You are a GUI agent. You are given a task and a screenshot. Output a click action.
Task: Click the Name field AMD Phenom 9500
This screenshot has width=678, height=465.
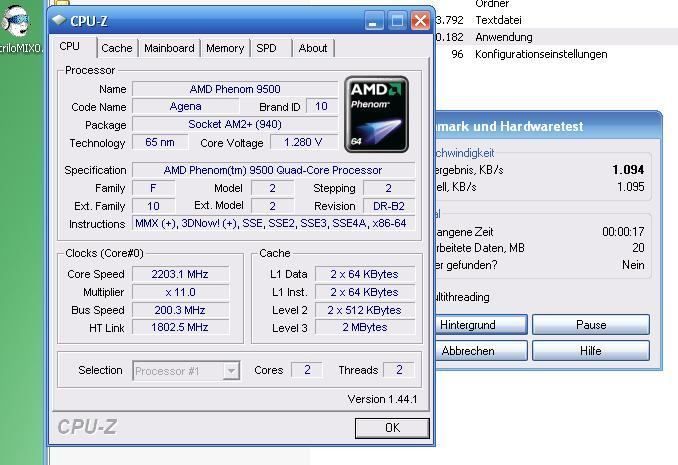pyautogui.click(x=235, y=89)
